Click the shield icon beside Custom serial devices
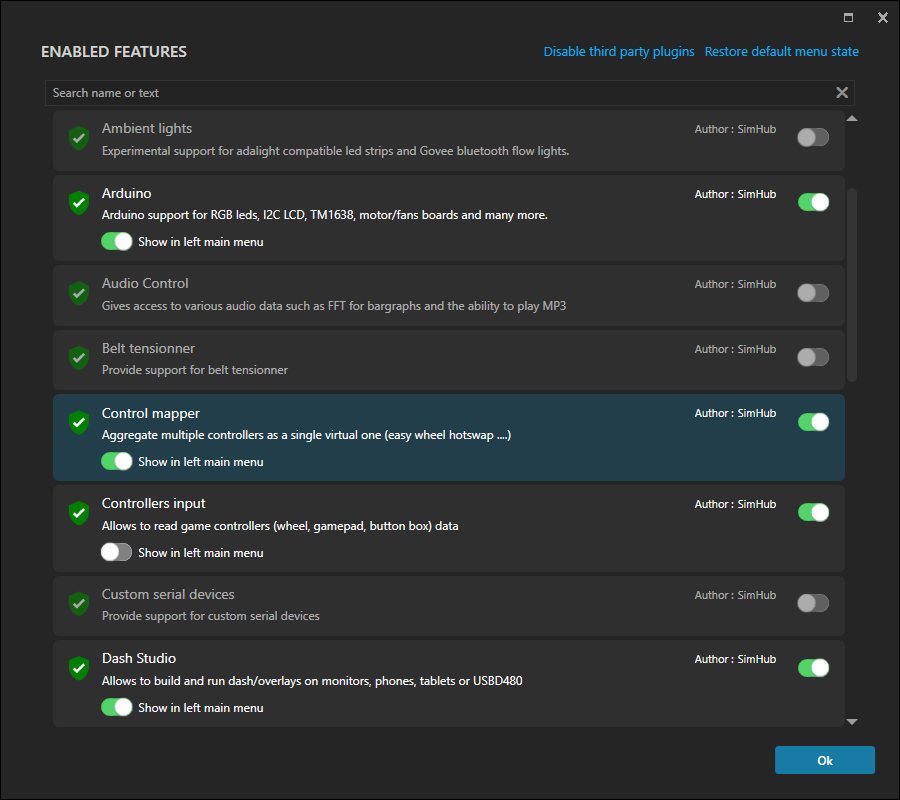Screen dimensions: 900x800 [79, 604]
